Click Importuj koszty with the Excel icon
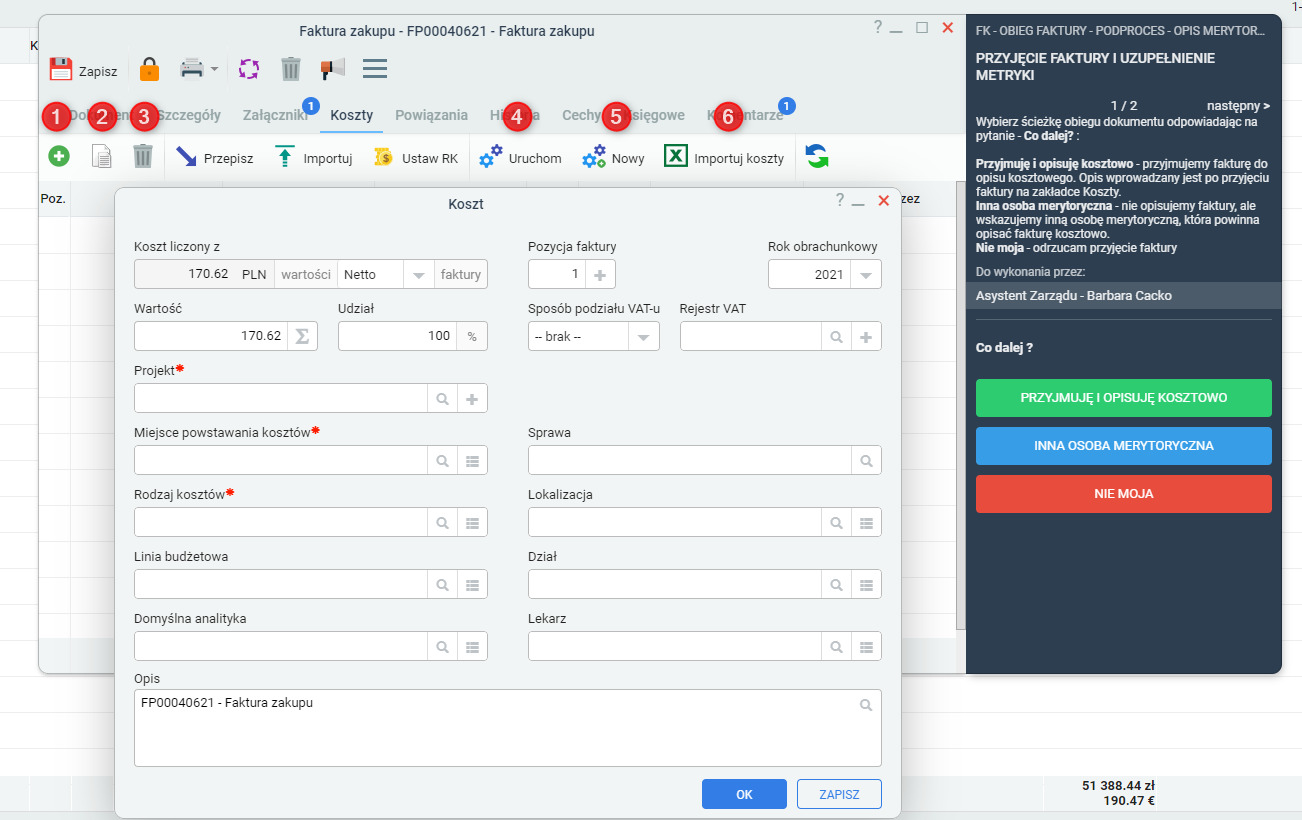 pos(724,158)
